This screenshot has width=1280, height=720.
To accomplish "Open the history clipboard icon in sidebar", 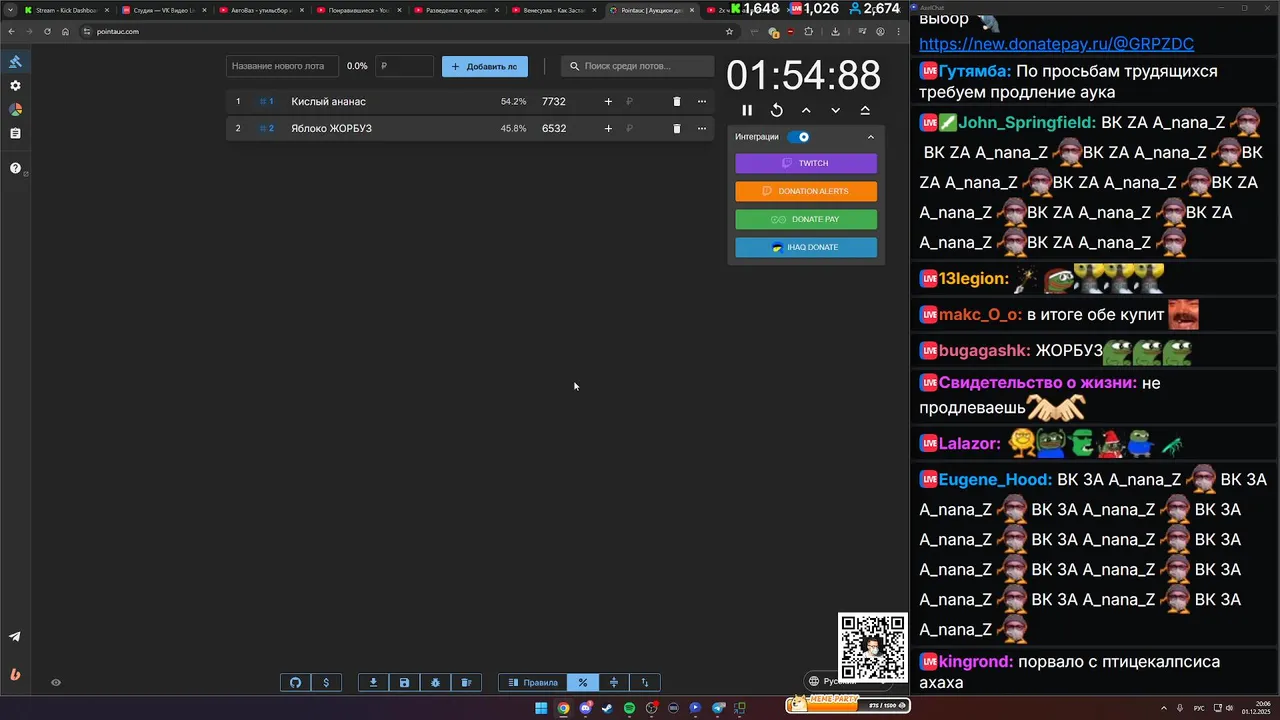I will [15, 133].
